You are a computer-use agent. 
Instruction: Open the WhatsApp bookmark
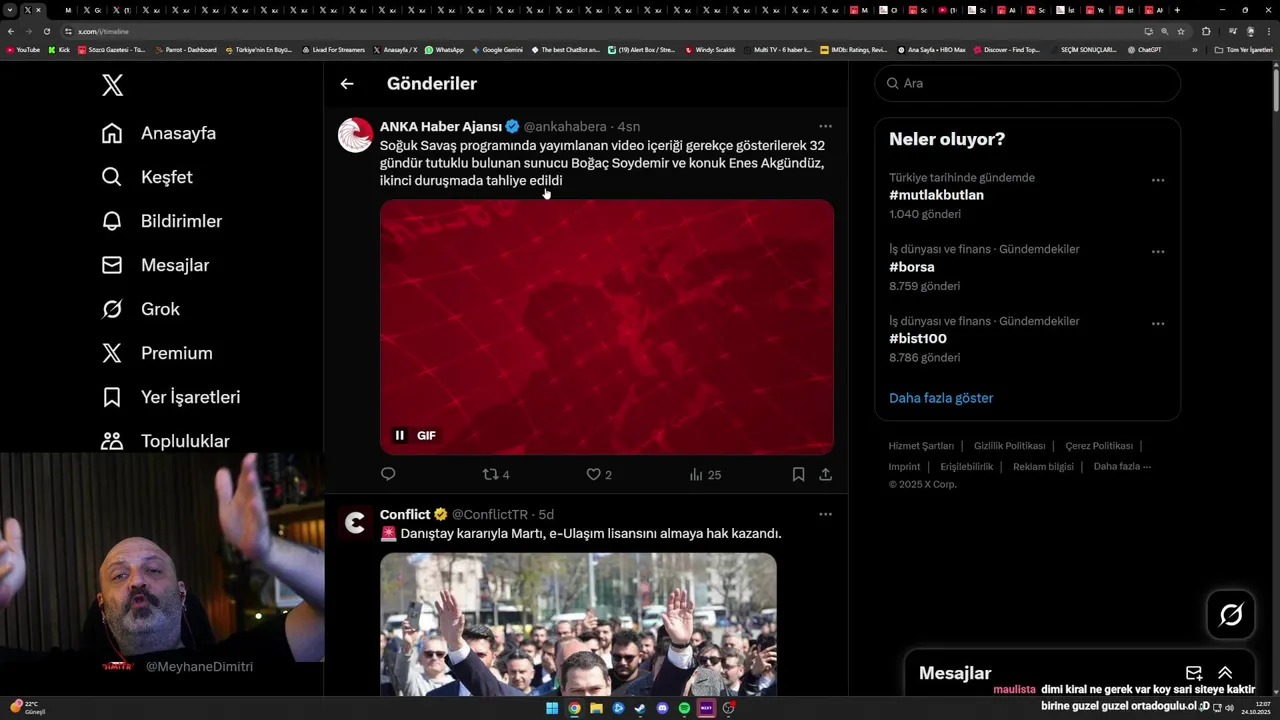click(444, 49)
